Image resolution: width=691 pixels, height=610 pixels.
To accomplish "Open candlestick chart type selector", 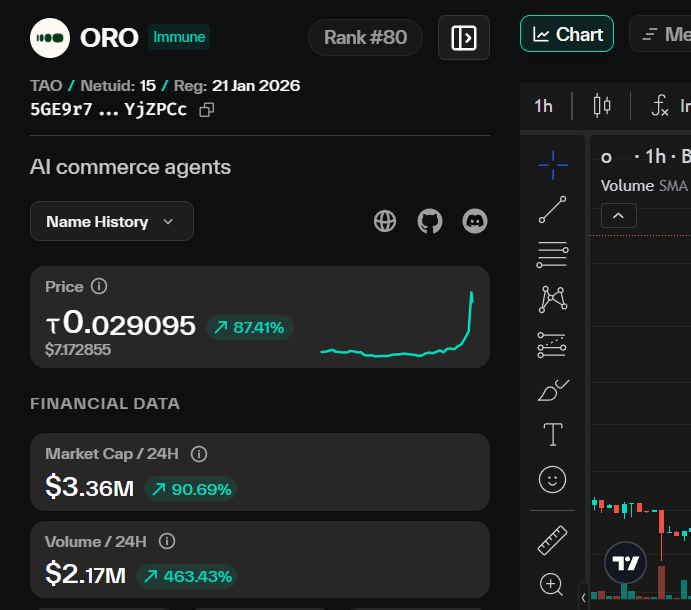I will pos(602,106).
